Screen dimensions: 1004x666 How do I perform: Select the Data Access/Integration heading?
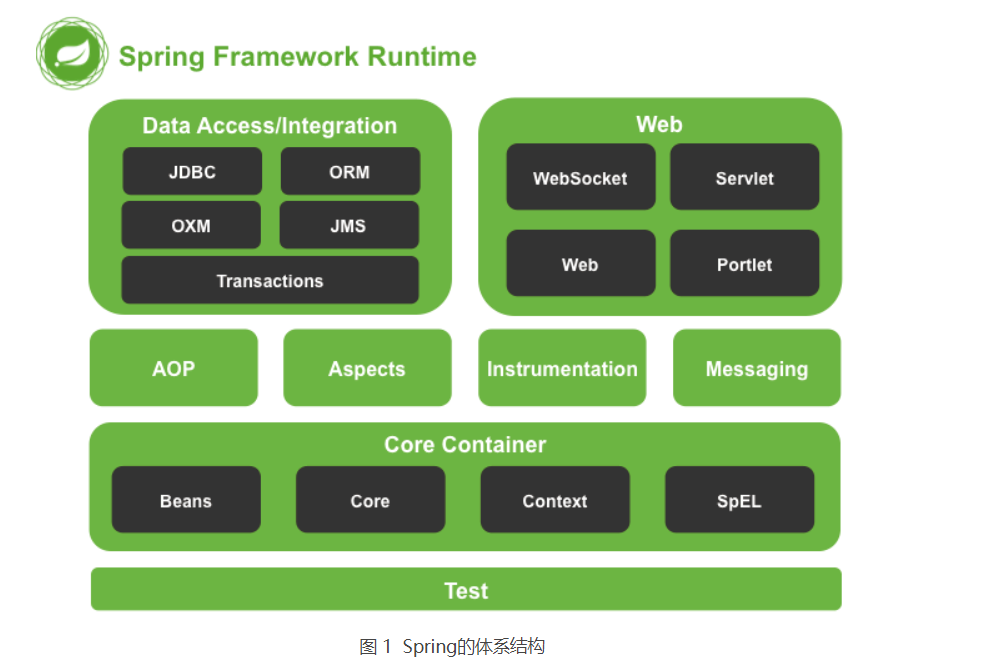pyautogui.click(x=270, y=126)
